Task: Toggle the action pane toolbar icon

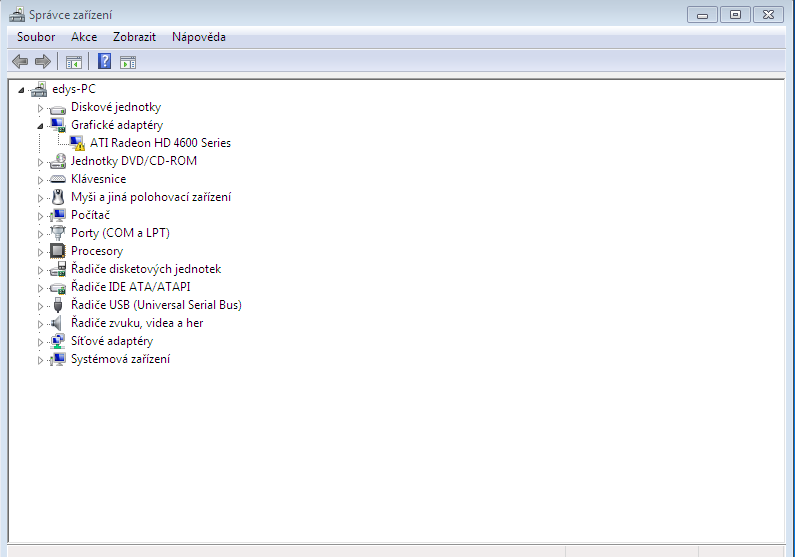Action: (128, 62)
